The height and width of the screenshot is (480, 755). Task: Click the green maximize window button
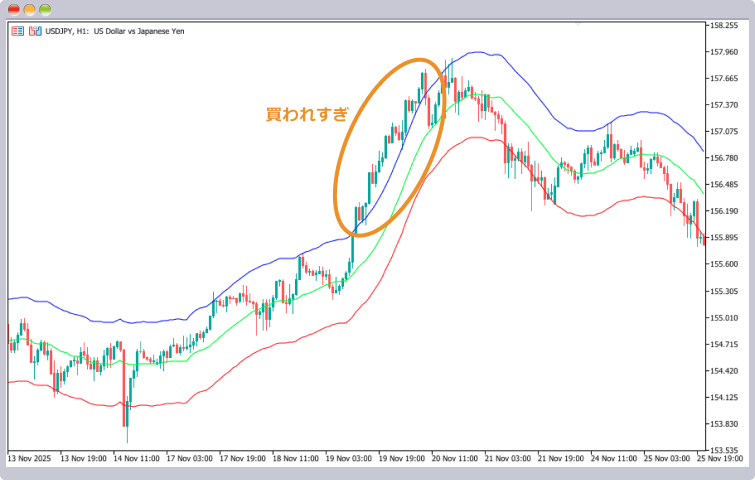pyautogui.click(x=45, y=9)
